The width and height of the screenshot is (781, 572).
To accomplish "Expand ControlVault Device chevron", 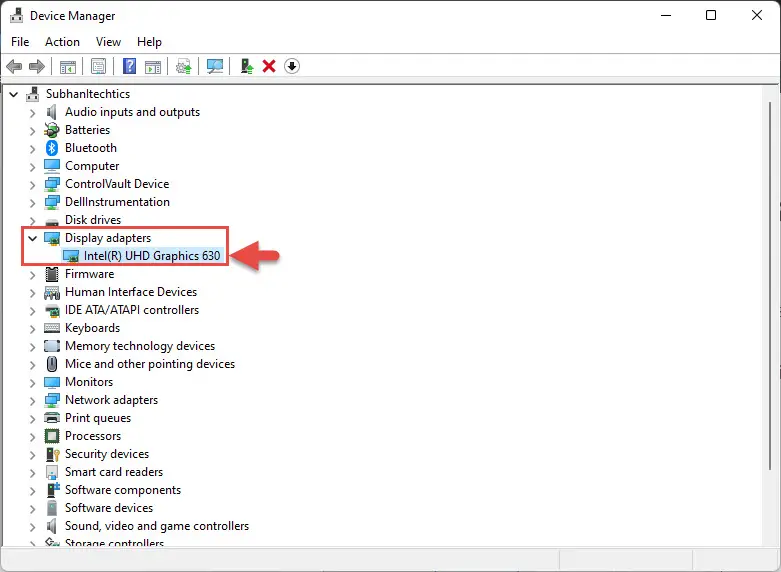I will tap(32, 185).
